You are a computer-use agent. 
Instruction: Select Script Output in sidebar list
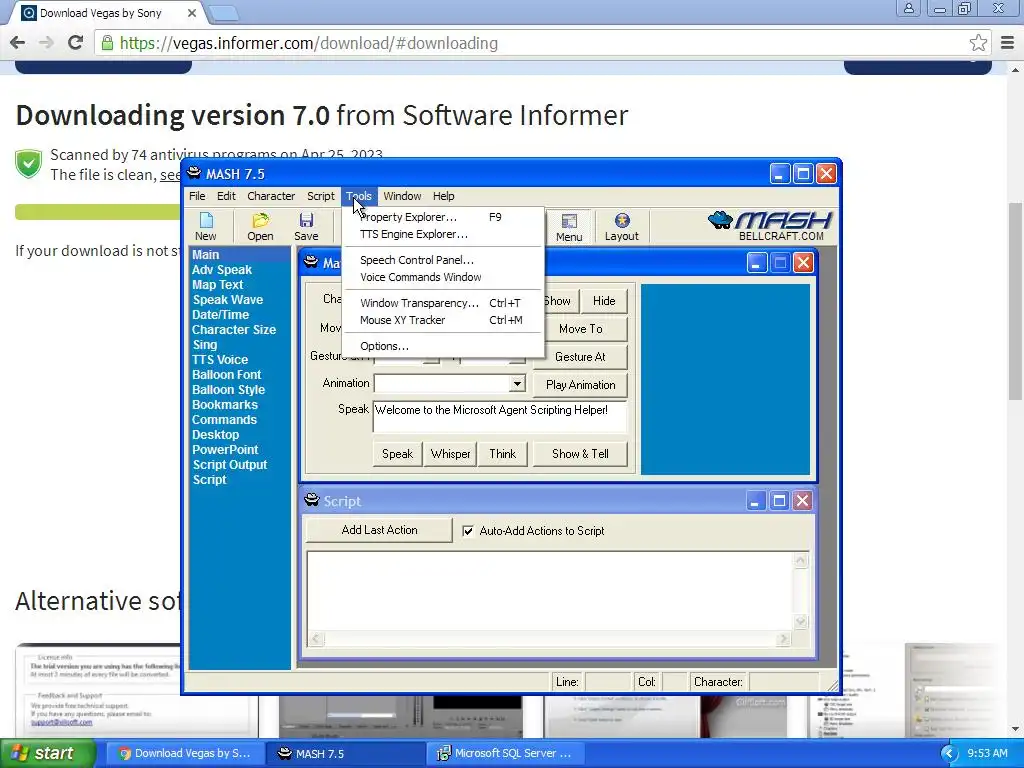pyautogui.click(x=230, y=465)
